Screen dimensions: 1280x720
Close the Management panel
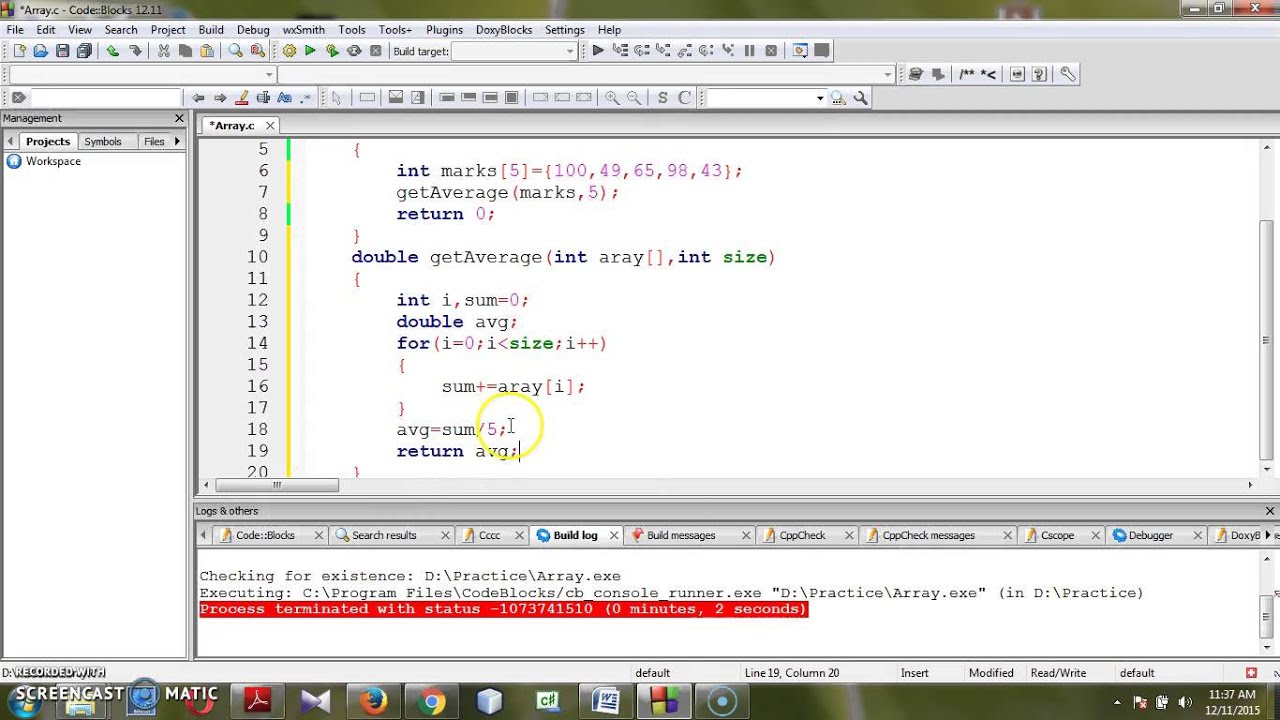coord(179,118)
